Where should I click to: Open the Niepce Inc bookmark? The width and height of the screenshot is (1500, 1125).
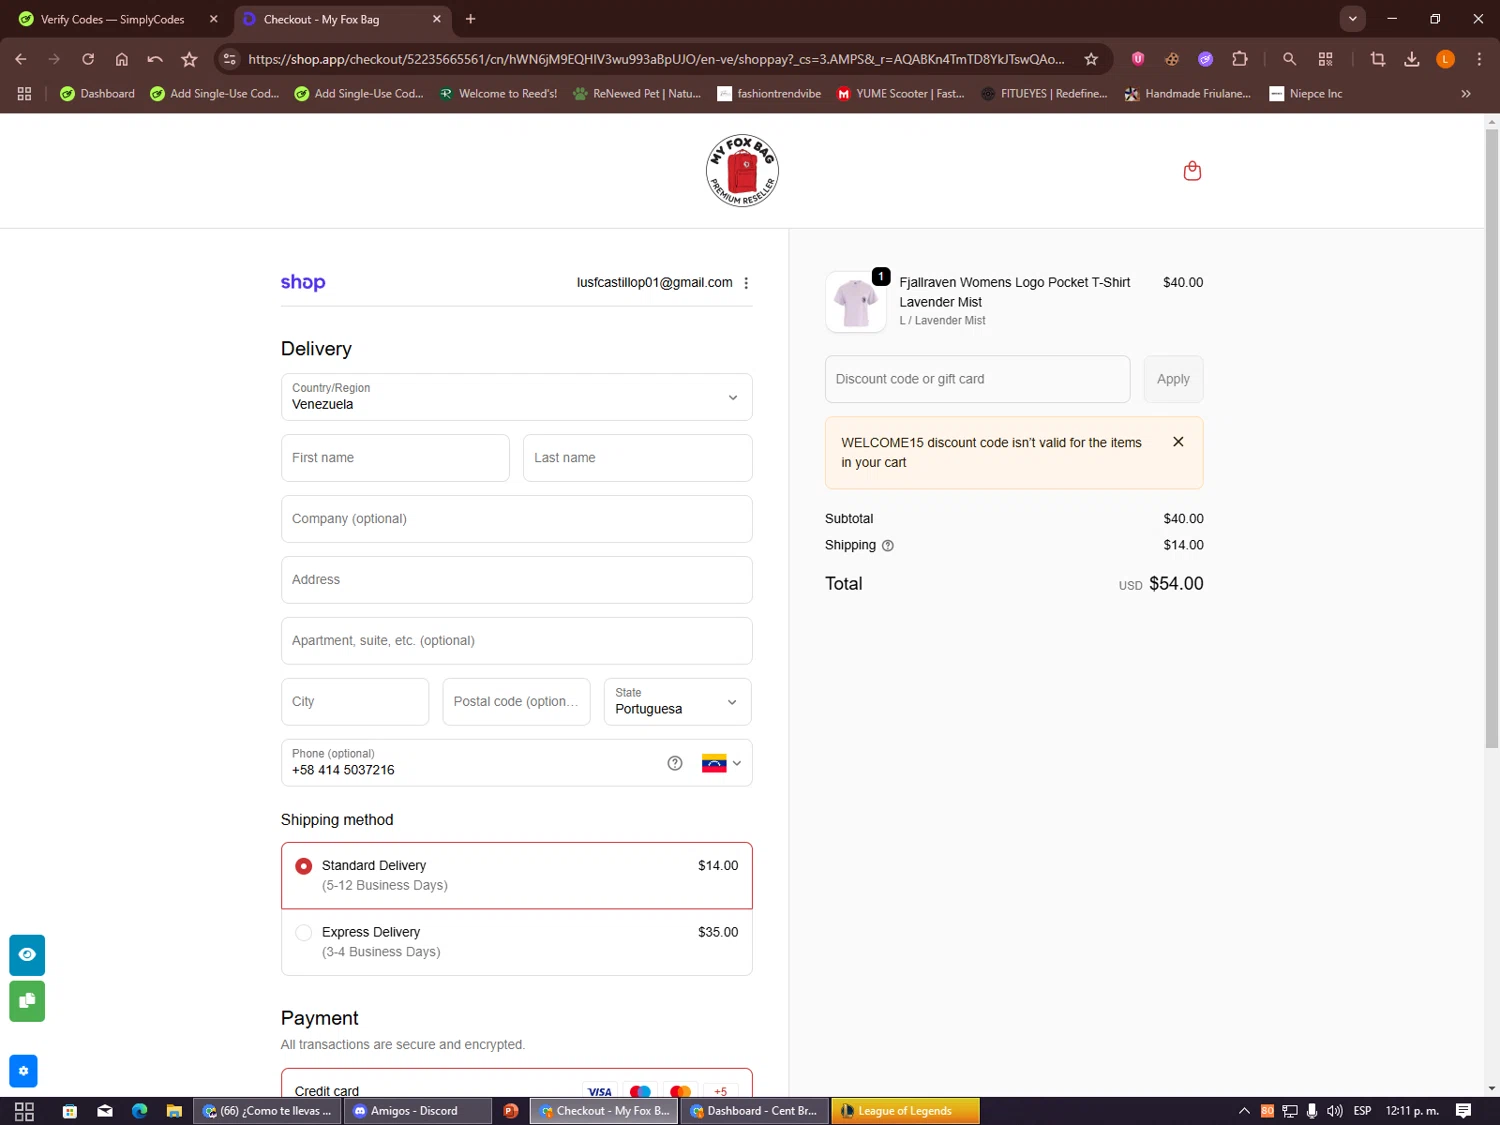coord(1306,93)
